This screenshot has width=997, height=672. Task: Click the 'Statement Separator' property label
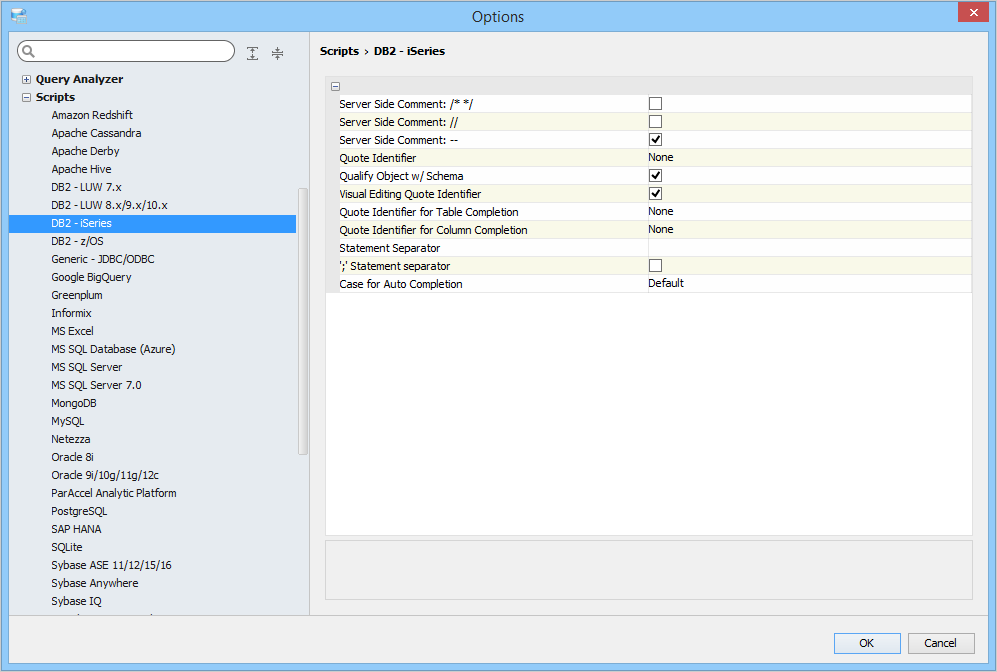coord(390,248)
